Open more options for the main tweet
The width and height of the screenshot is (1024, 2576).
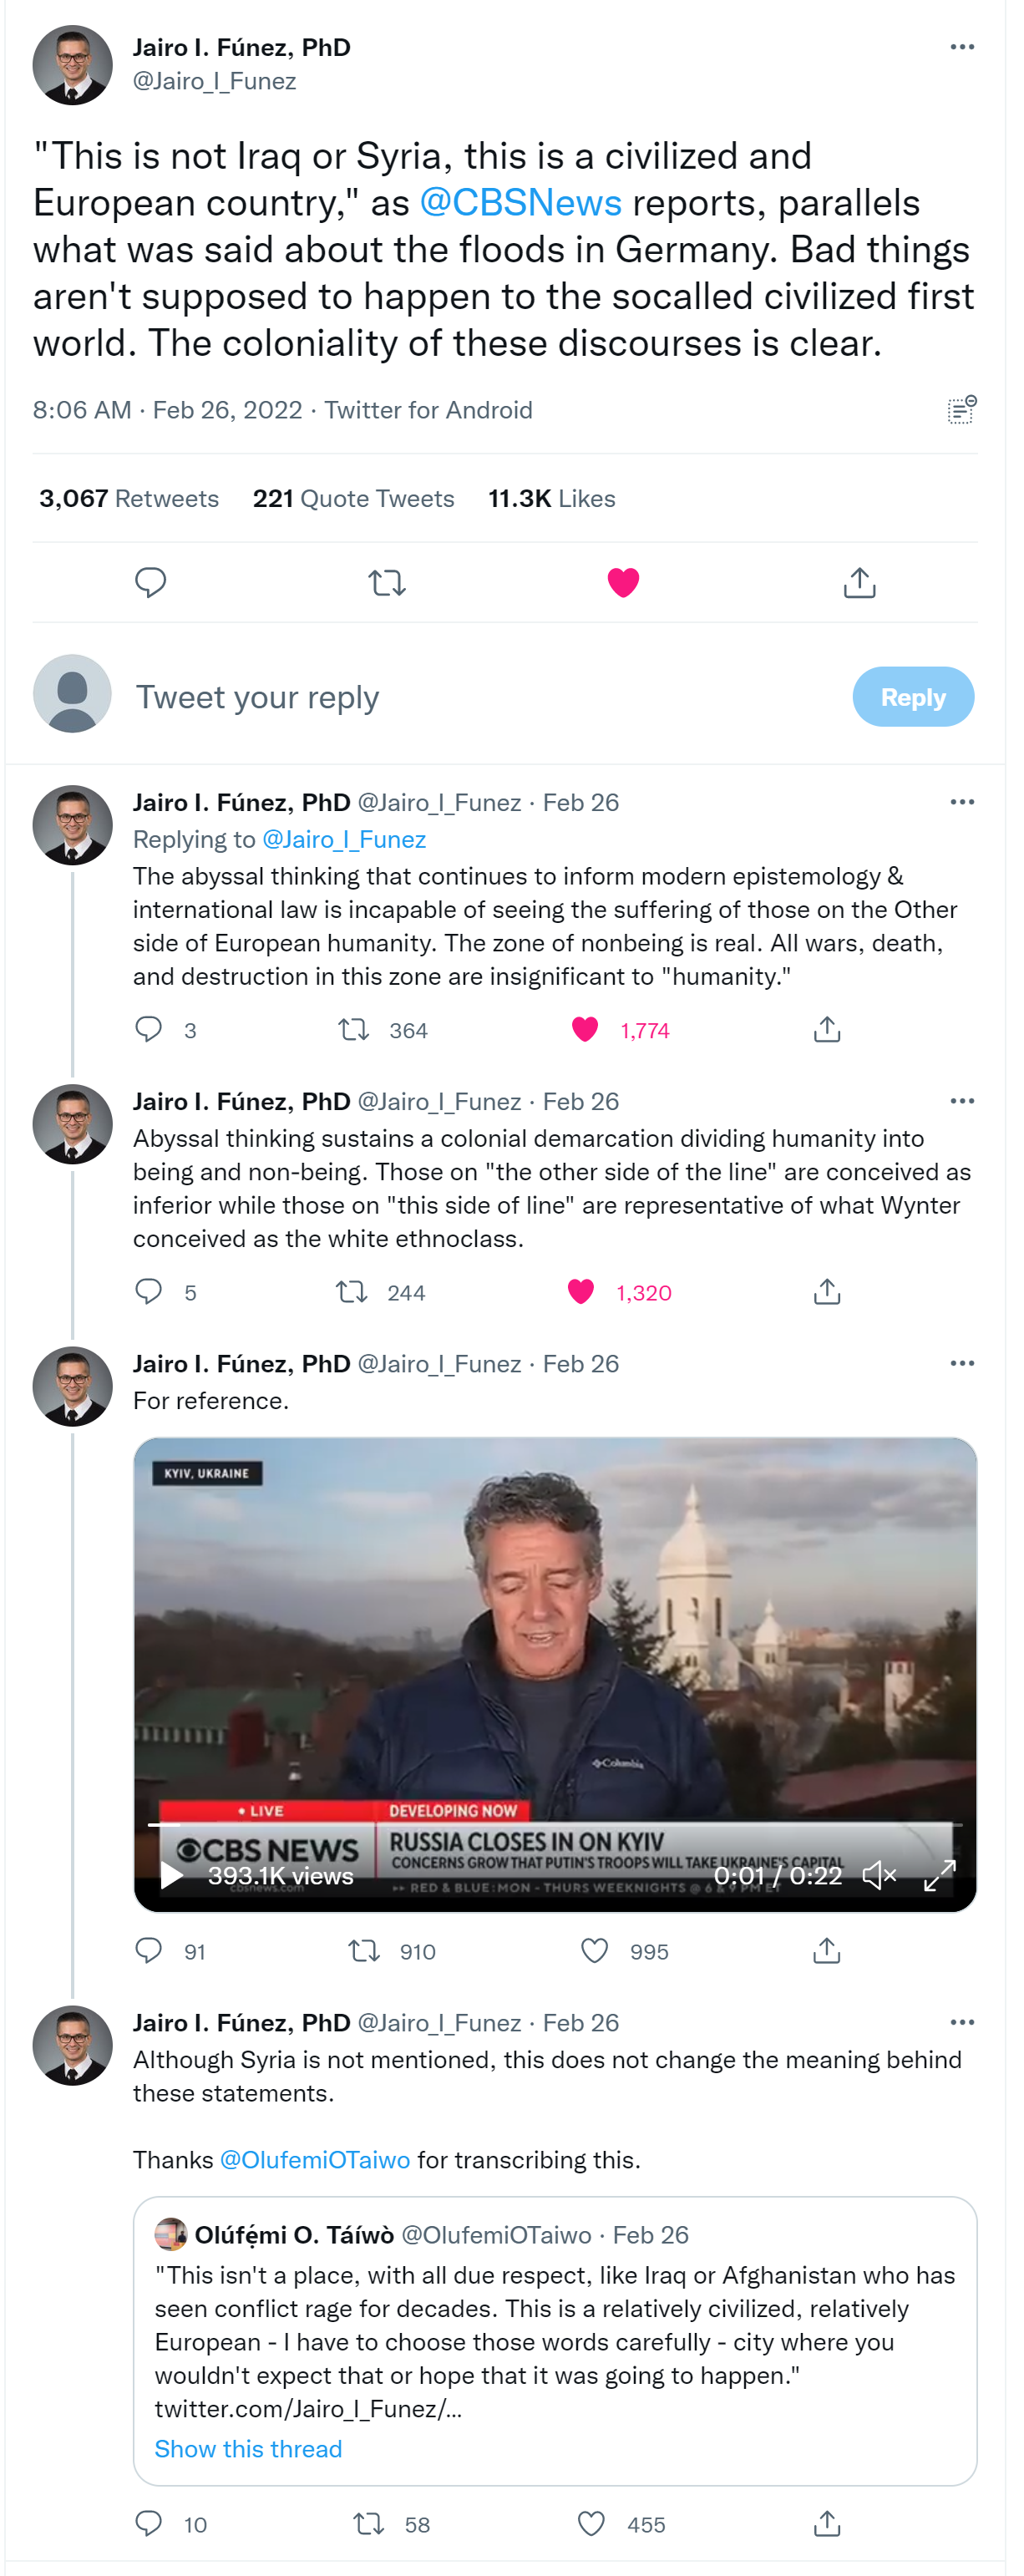point(961,47)
